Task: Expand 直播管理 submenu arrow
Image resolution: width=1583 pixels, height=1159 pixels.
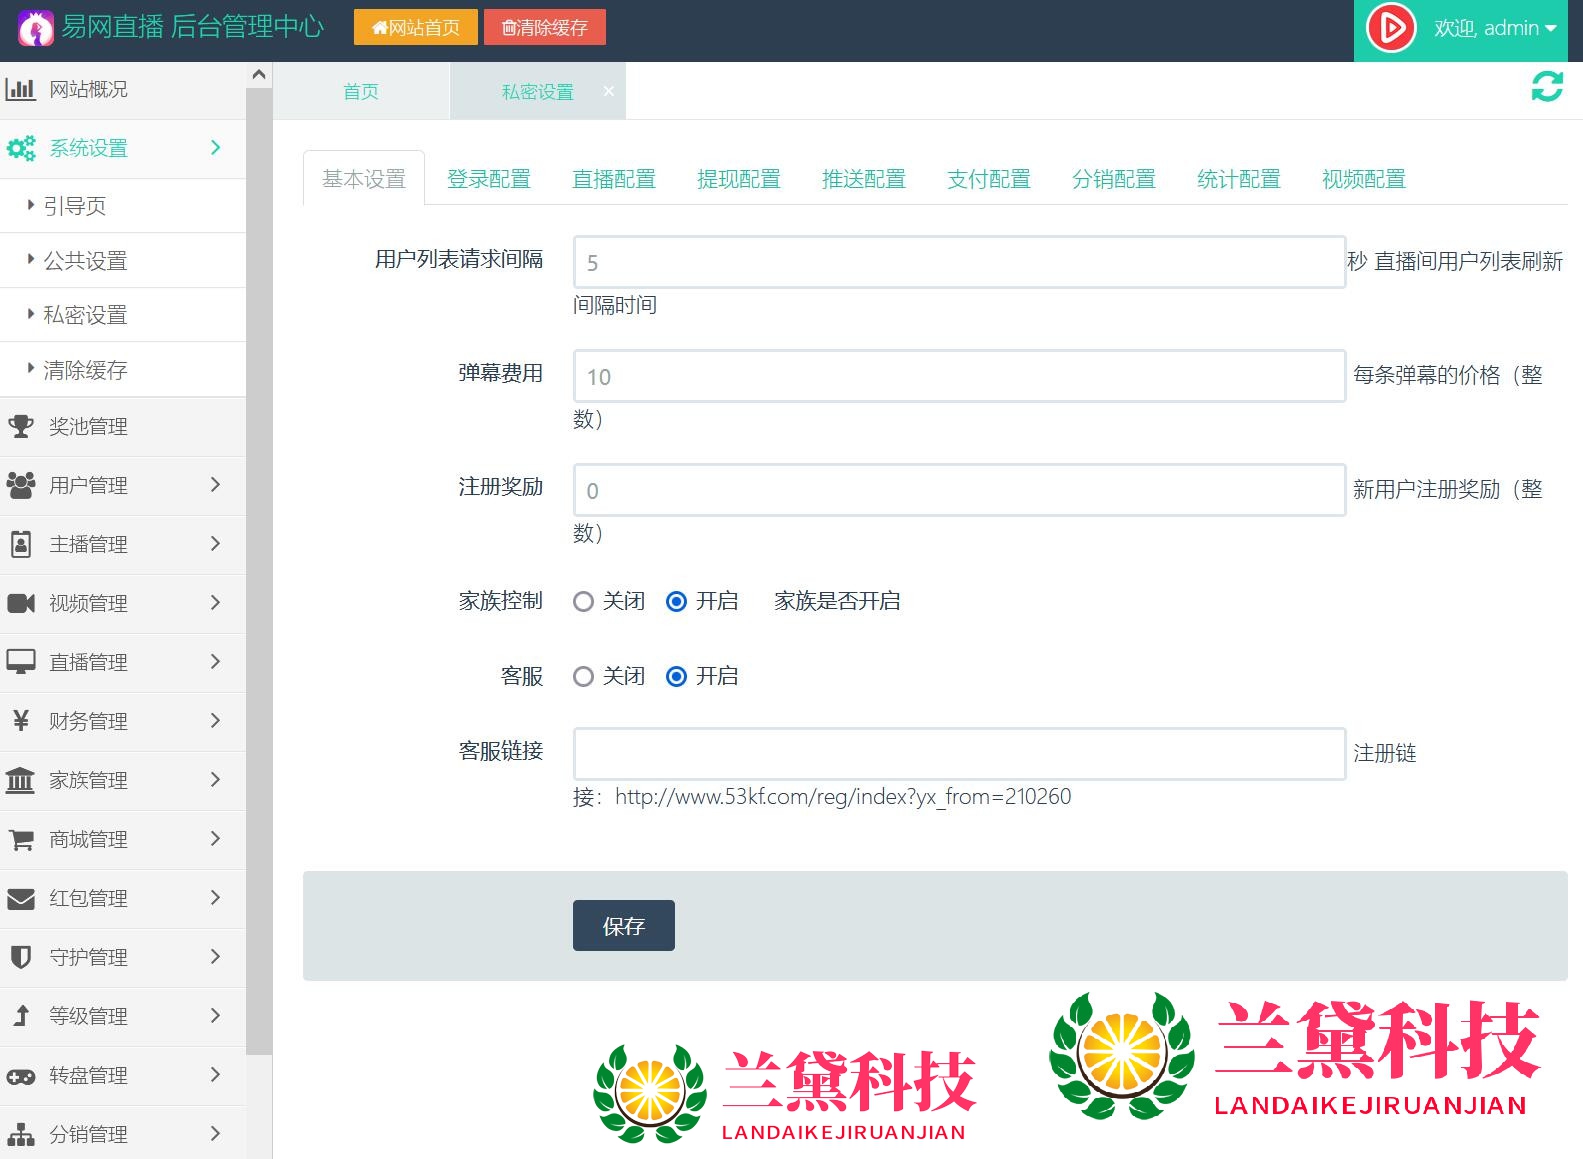Action: [x=215, y=662]
